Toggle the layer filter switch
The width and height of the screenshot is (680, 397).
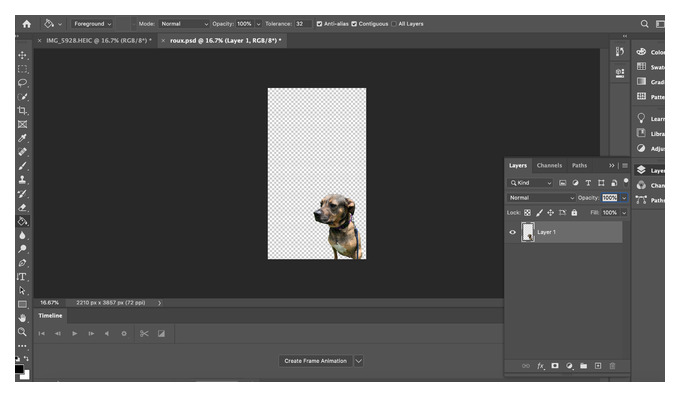tap(626, 181)
